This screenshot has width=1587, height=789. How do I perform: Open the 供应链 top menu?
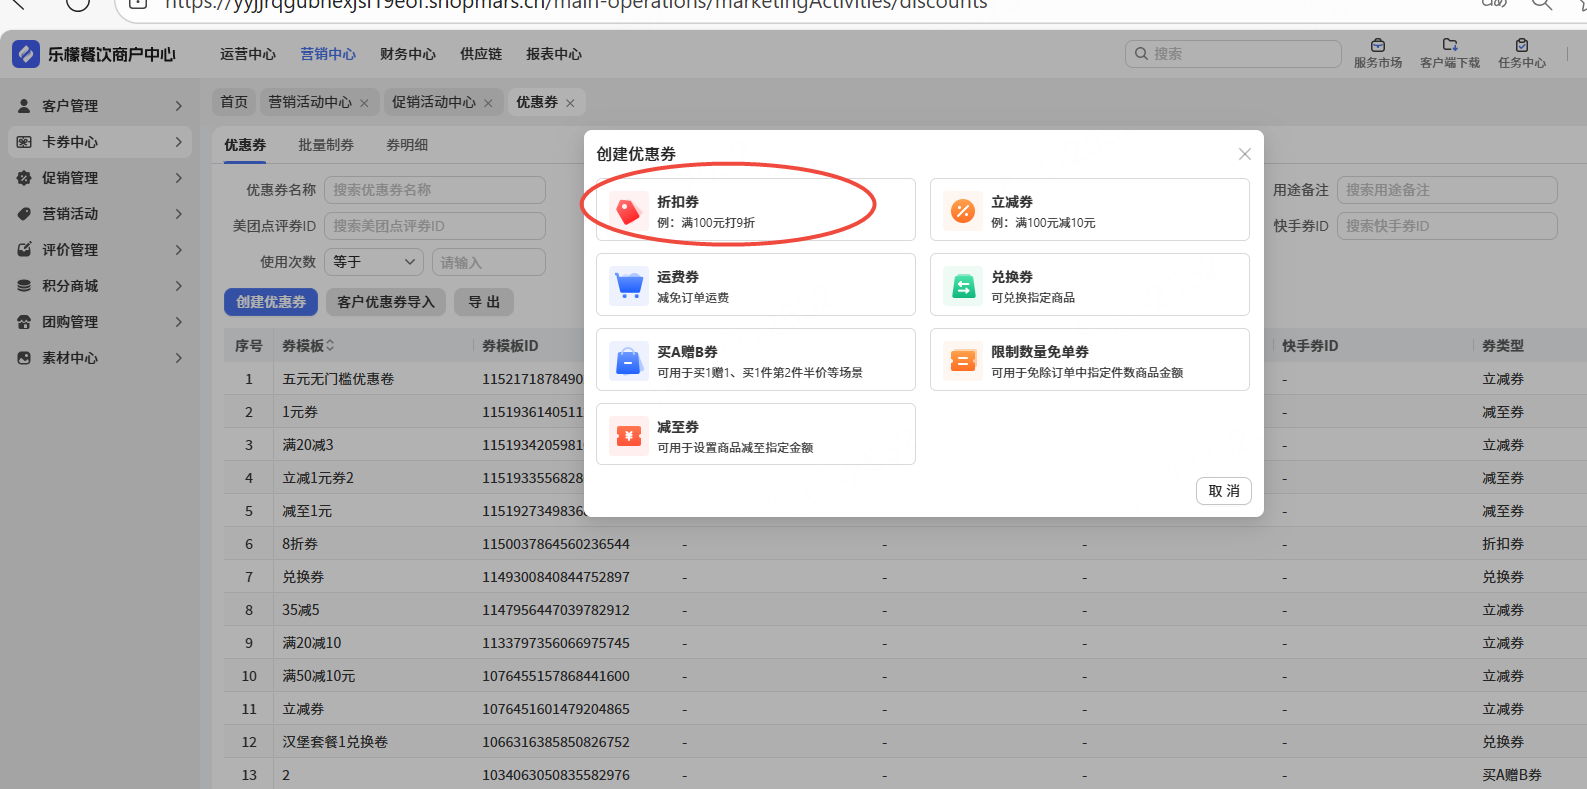[x=481, y=54]
